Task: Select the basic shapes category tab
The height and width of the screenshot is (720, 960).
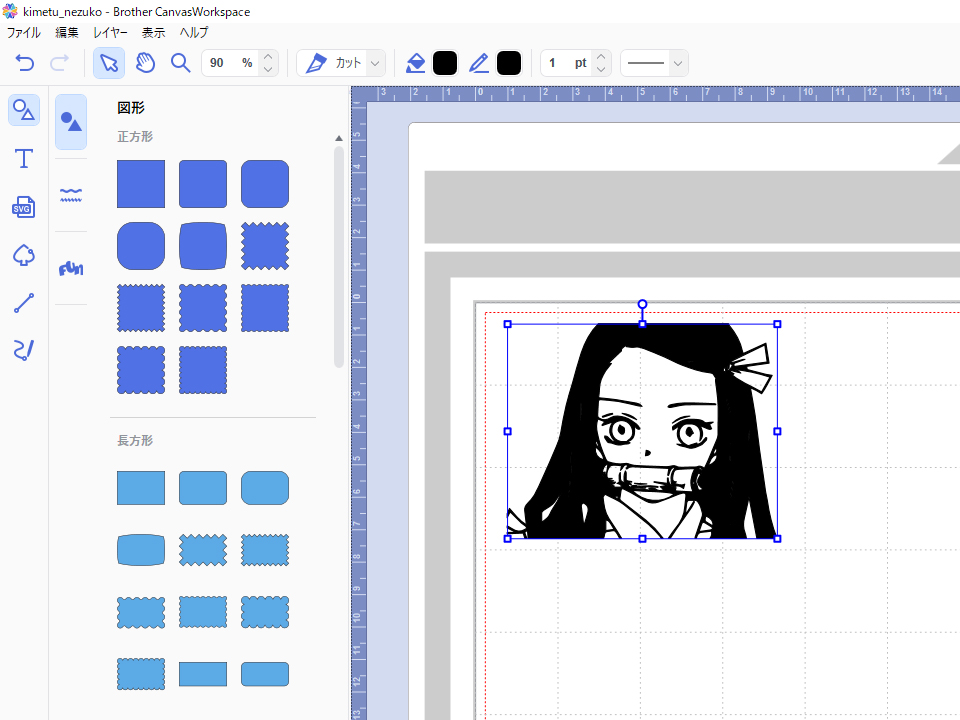Action: (71, 122)
